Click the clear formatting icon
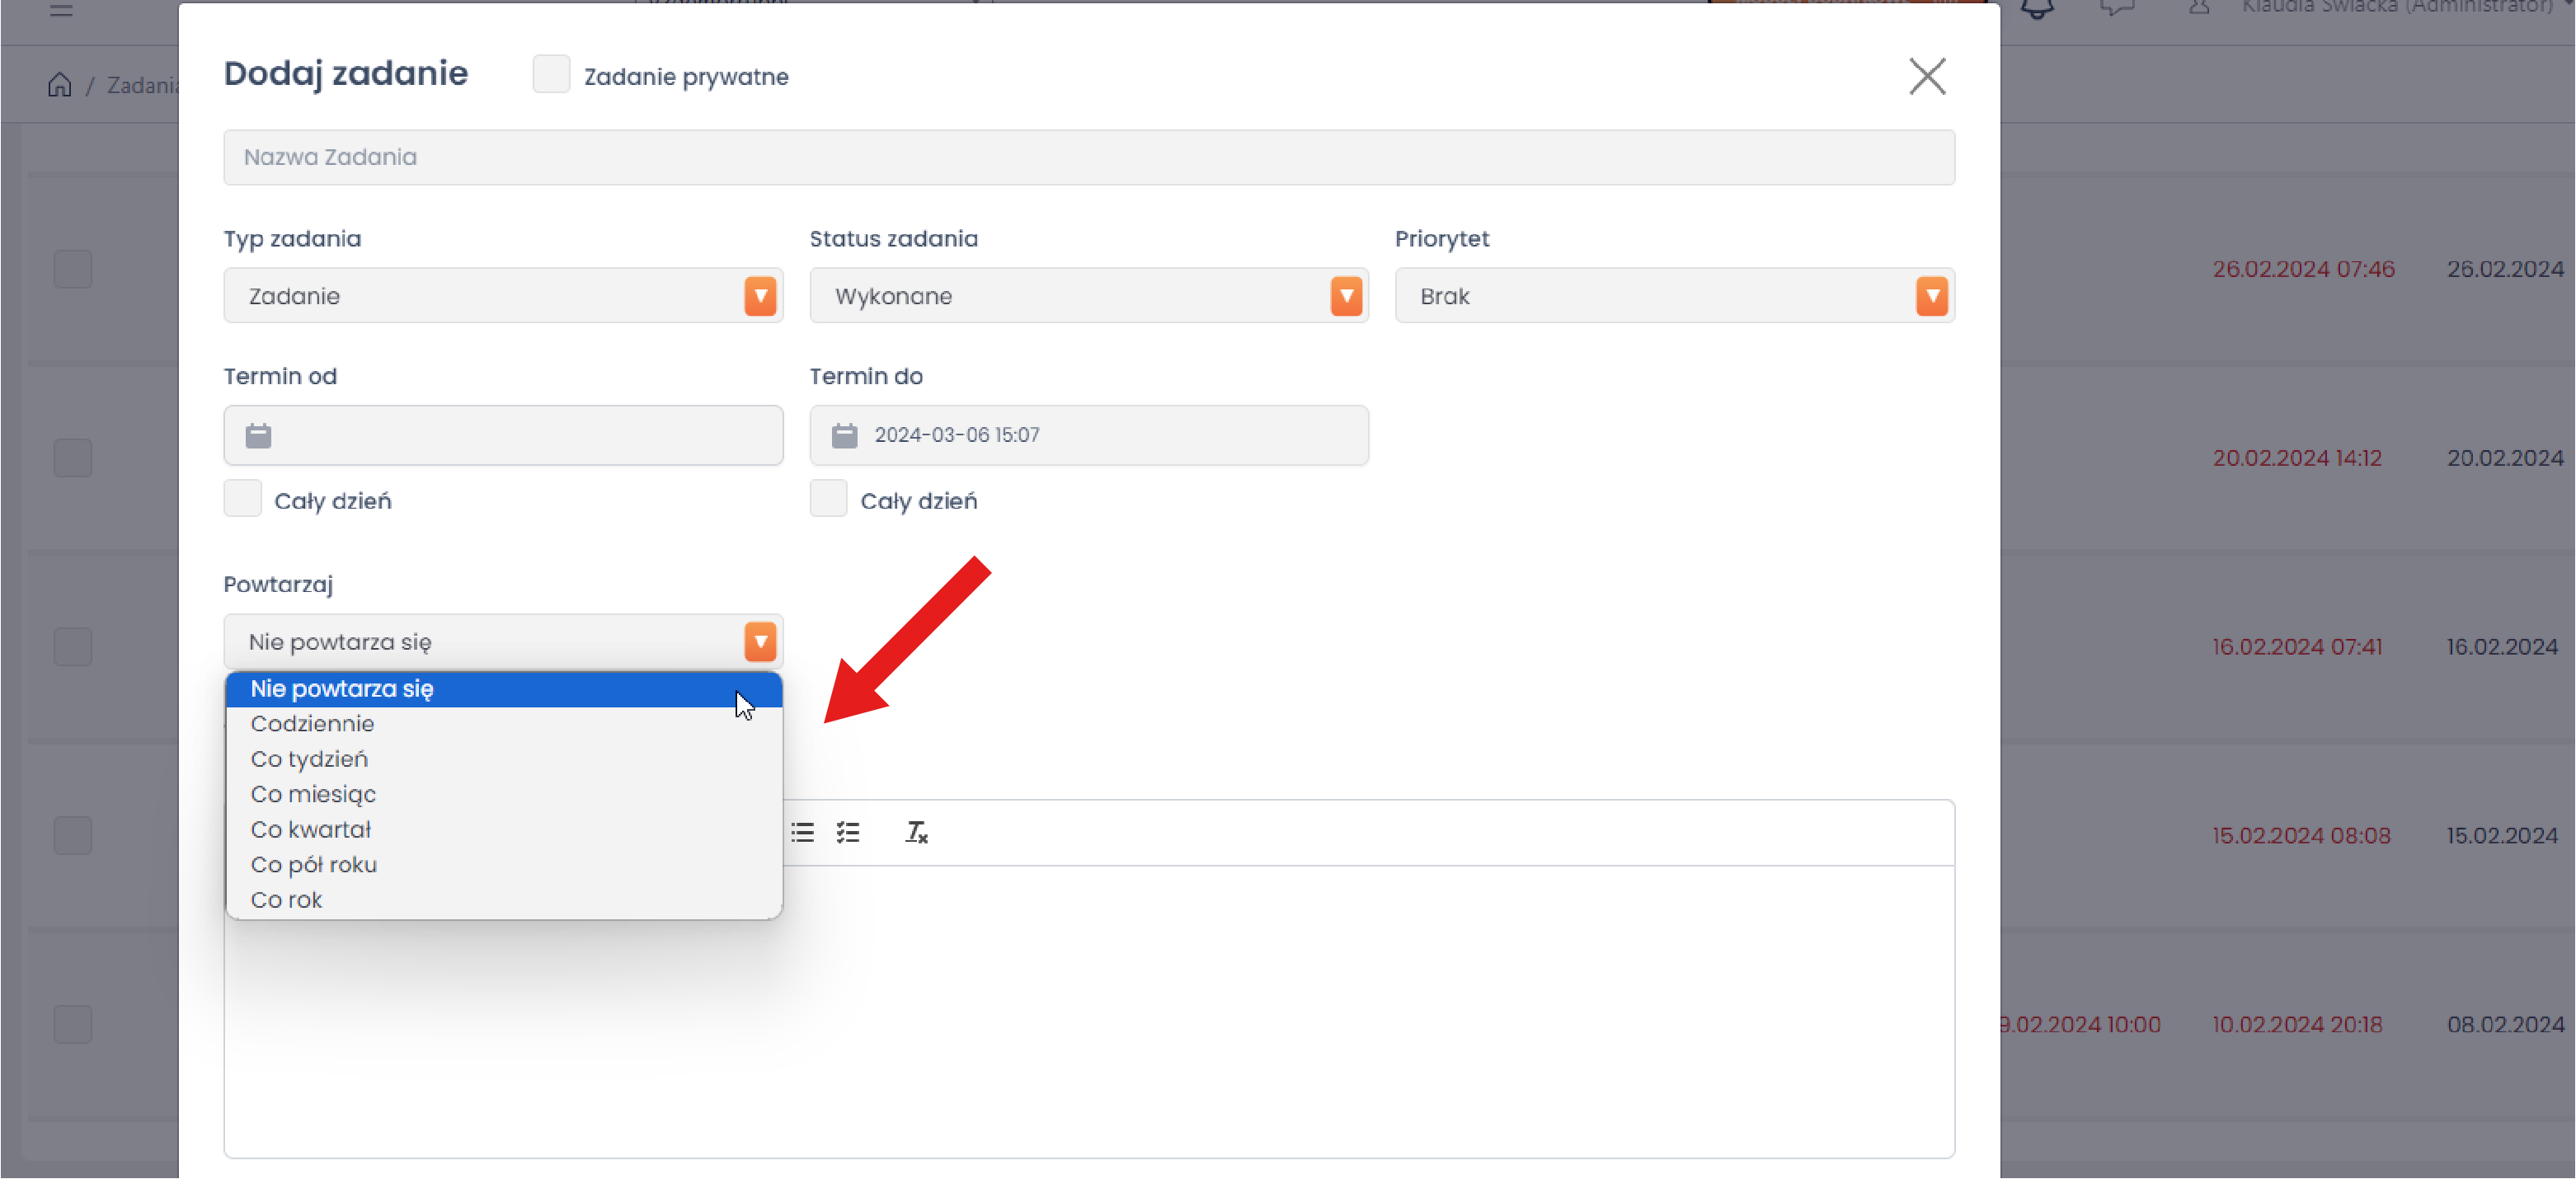The image size is (2576, 1179). point(916,832)
